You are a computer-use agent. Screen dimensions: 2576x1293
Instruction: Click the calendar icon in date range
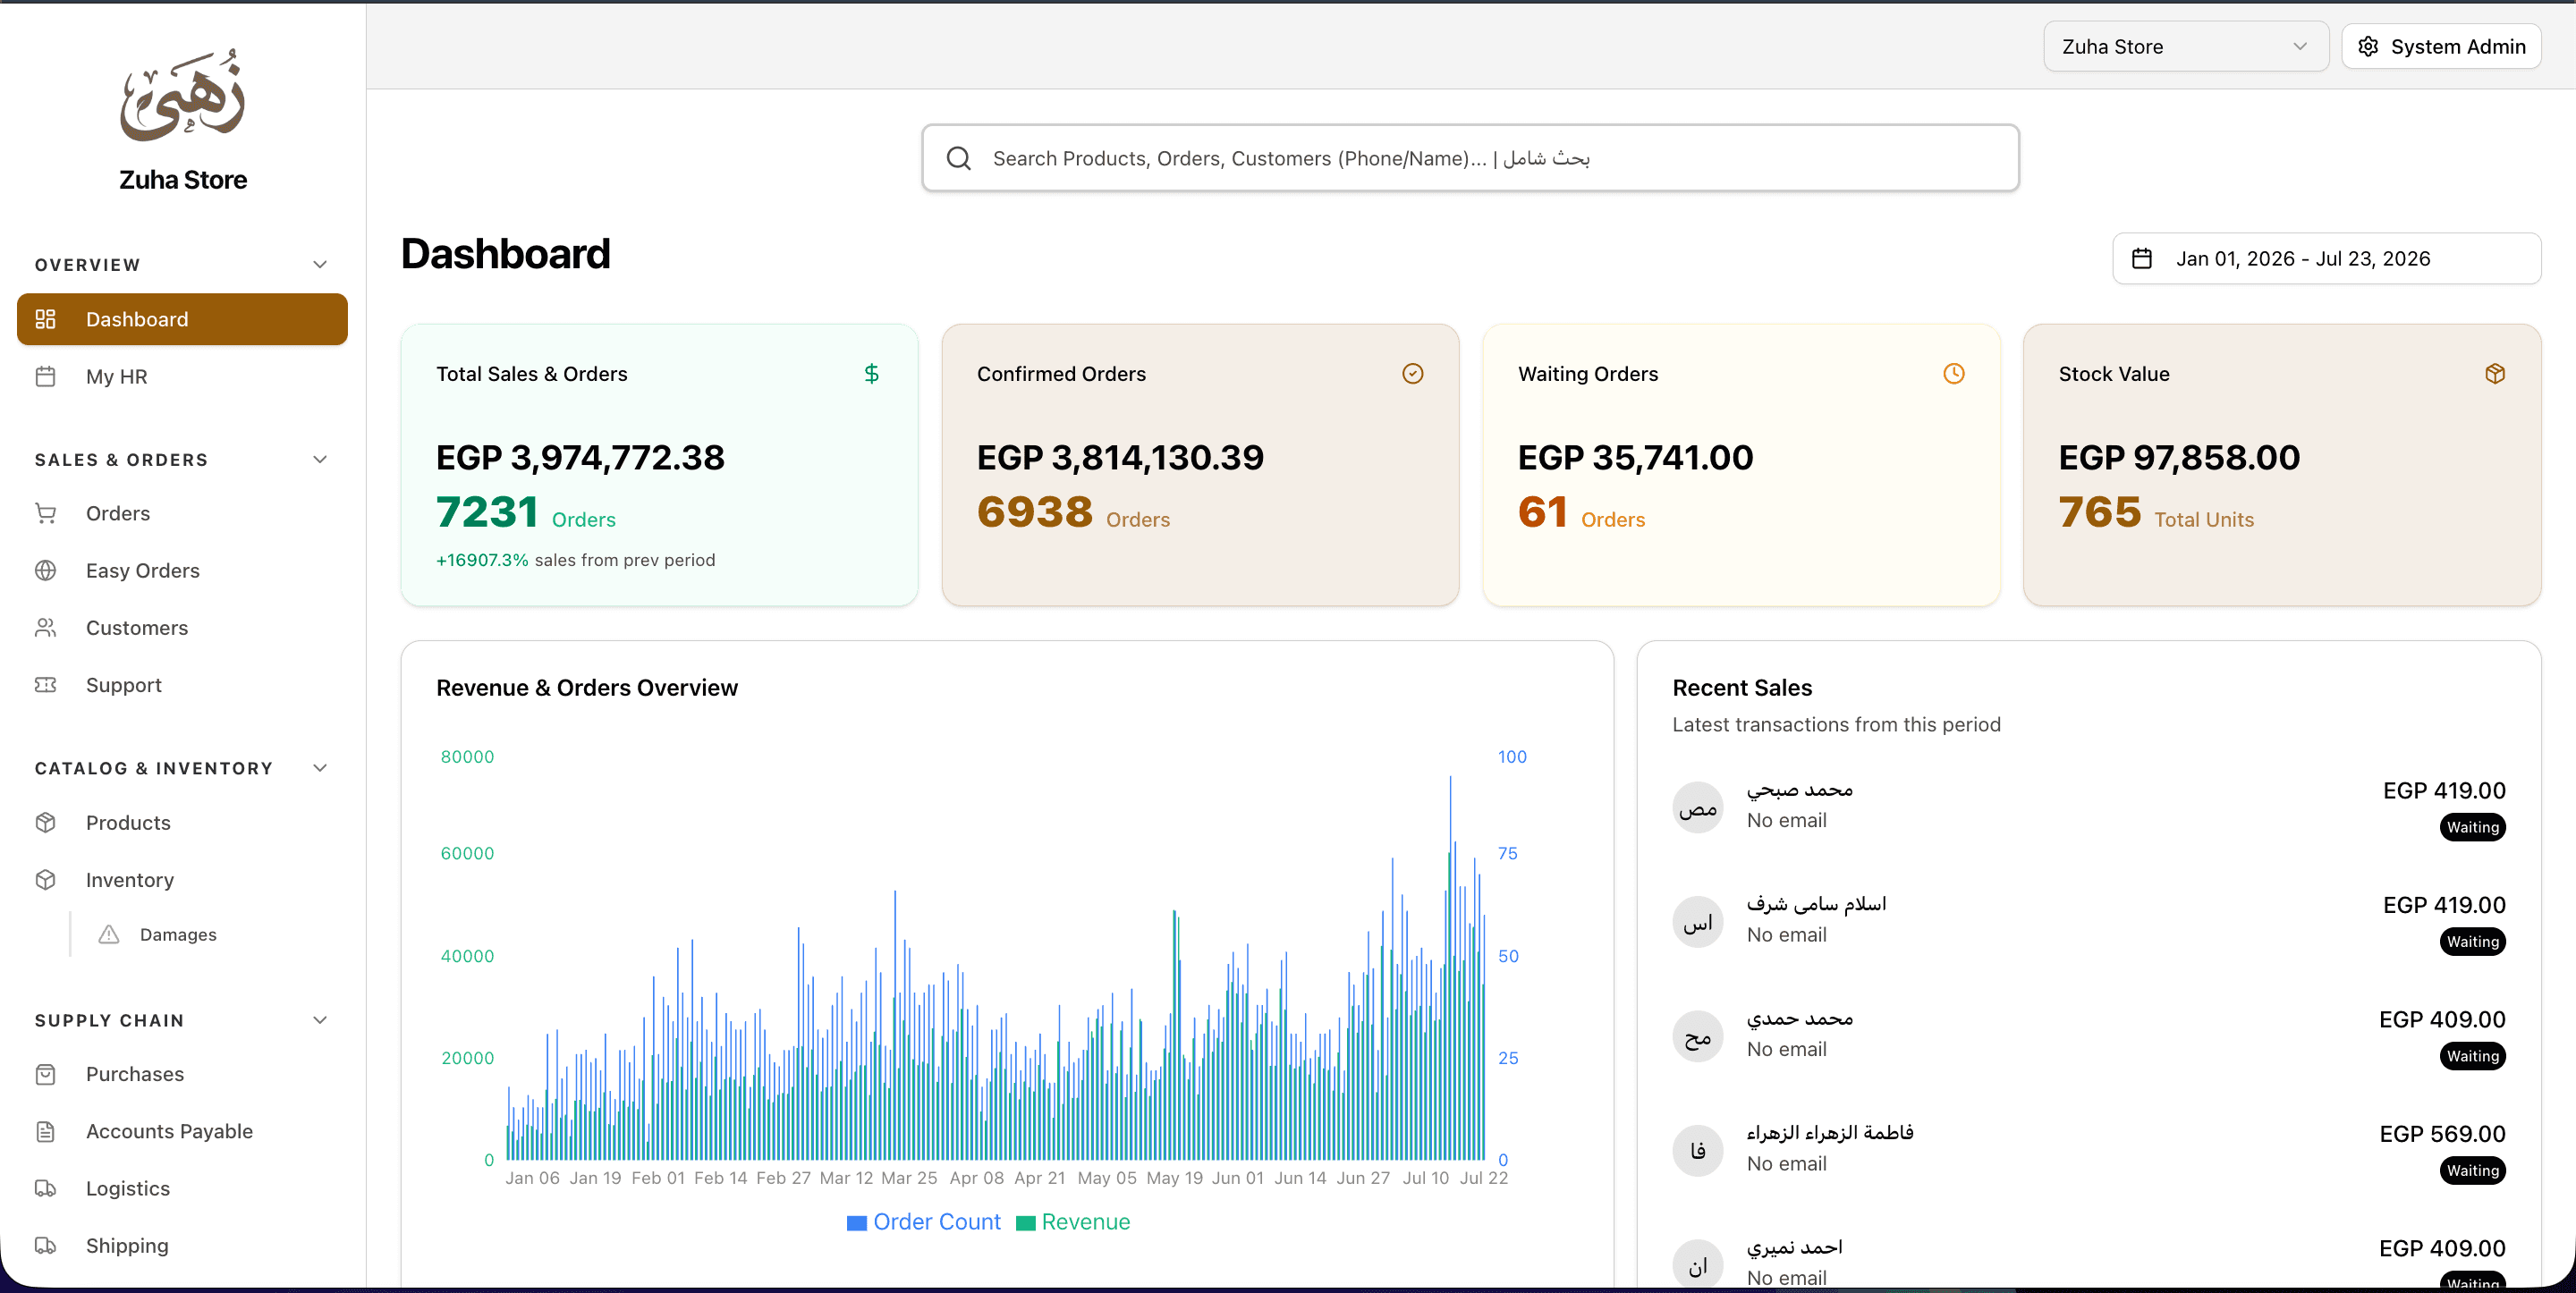(2141, 258)
